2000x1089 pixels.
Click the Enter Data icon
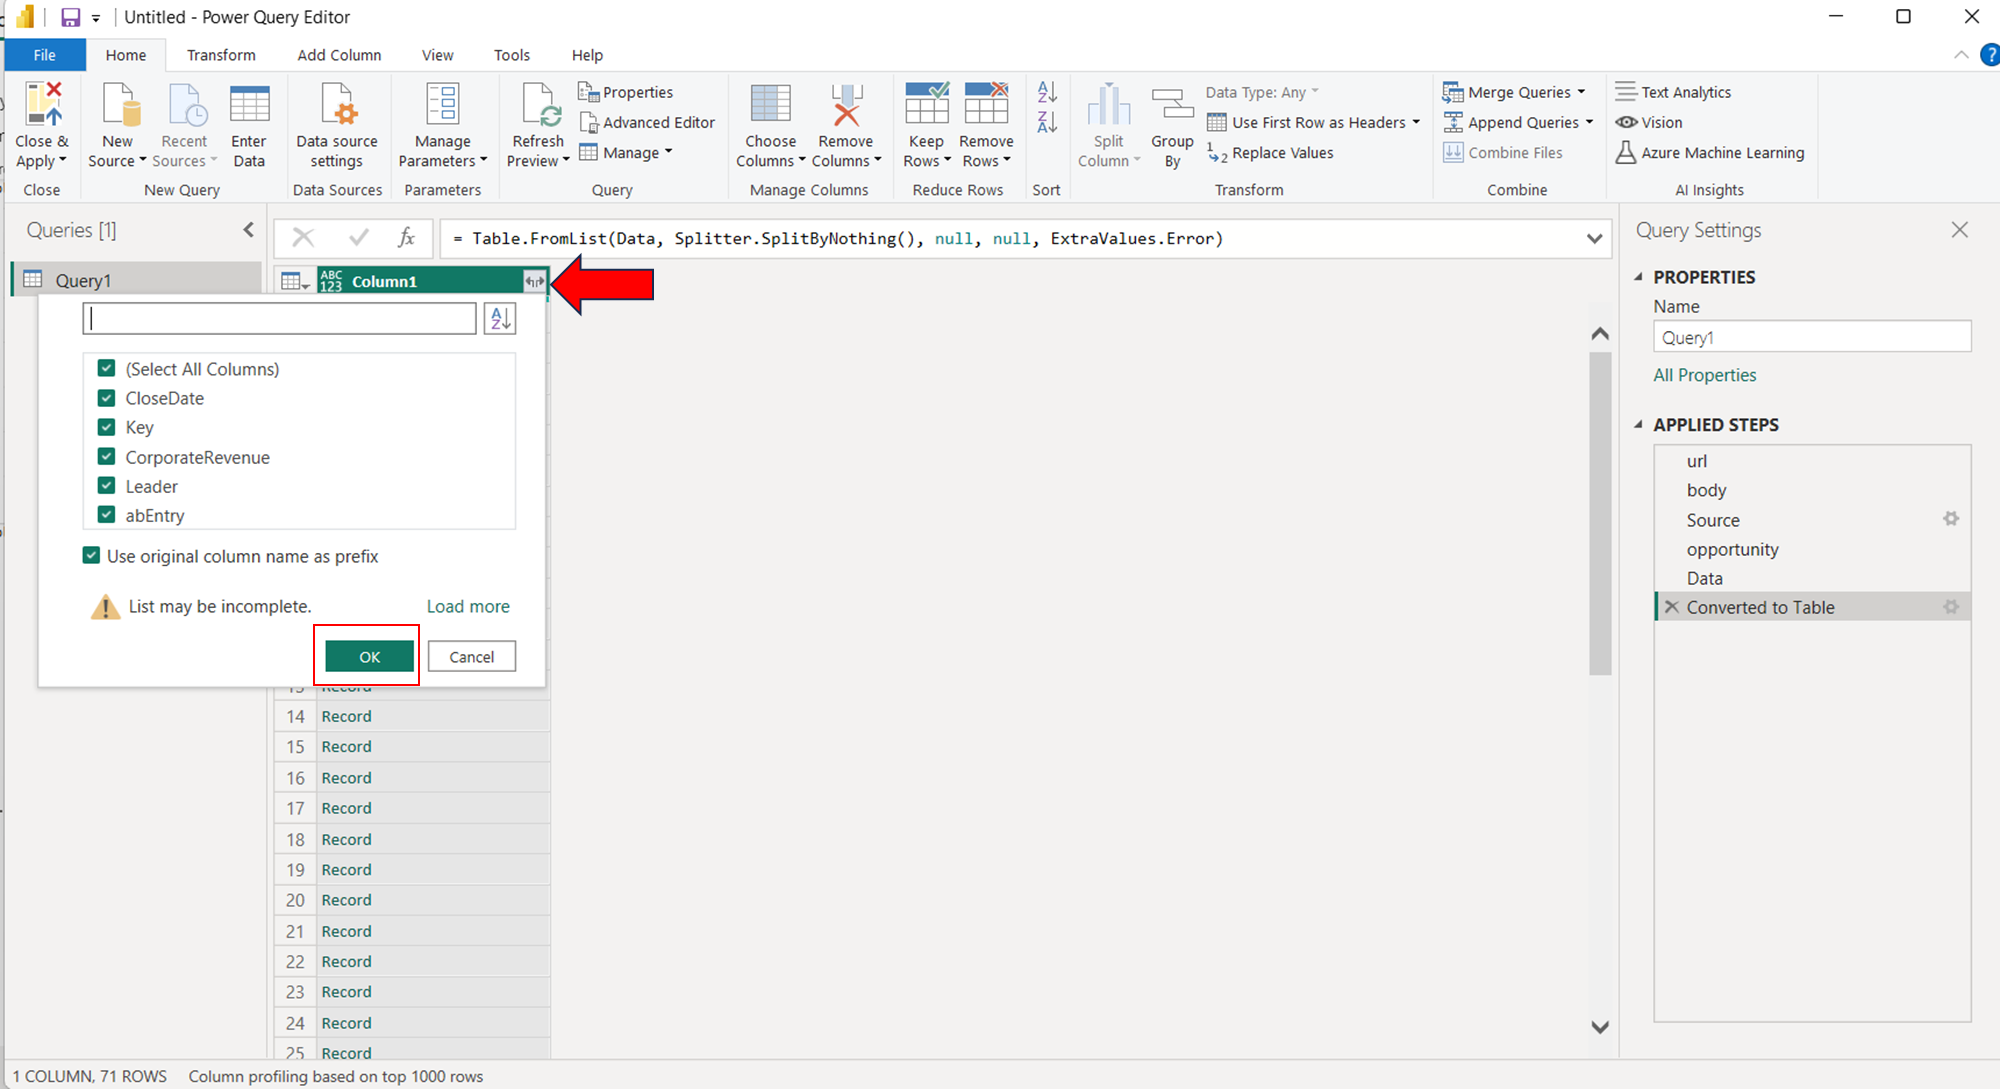click(x=249, y=106)
